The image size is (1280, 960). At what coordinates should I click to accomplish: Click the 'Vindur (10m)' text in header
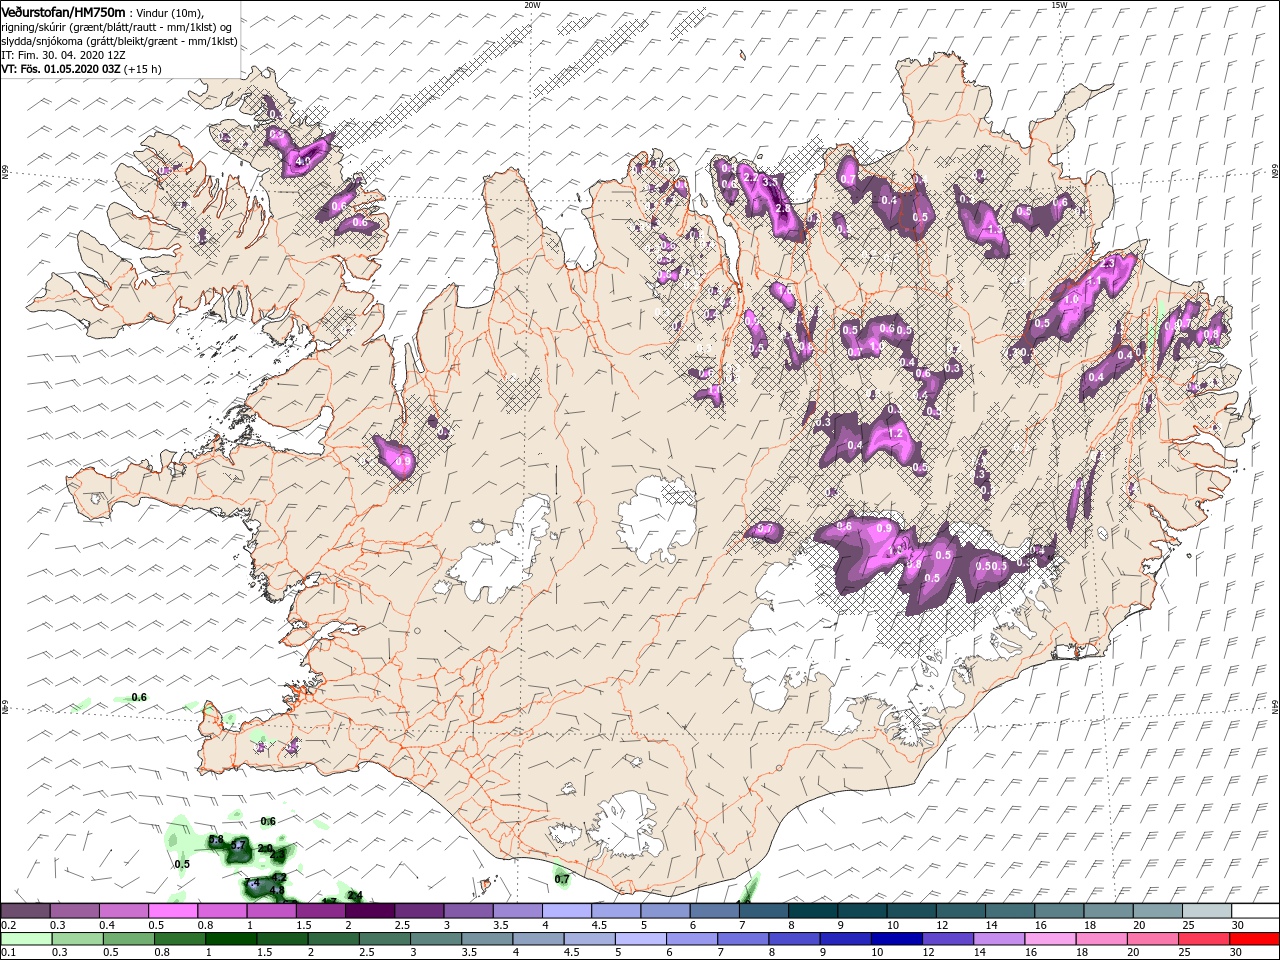tap(171, 12)
